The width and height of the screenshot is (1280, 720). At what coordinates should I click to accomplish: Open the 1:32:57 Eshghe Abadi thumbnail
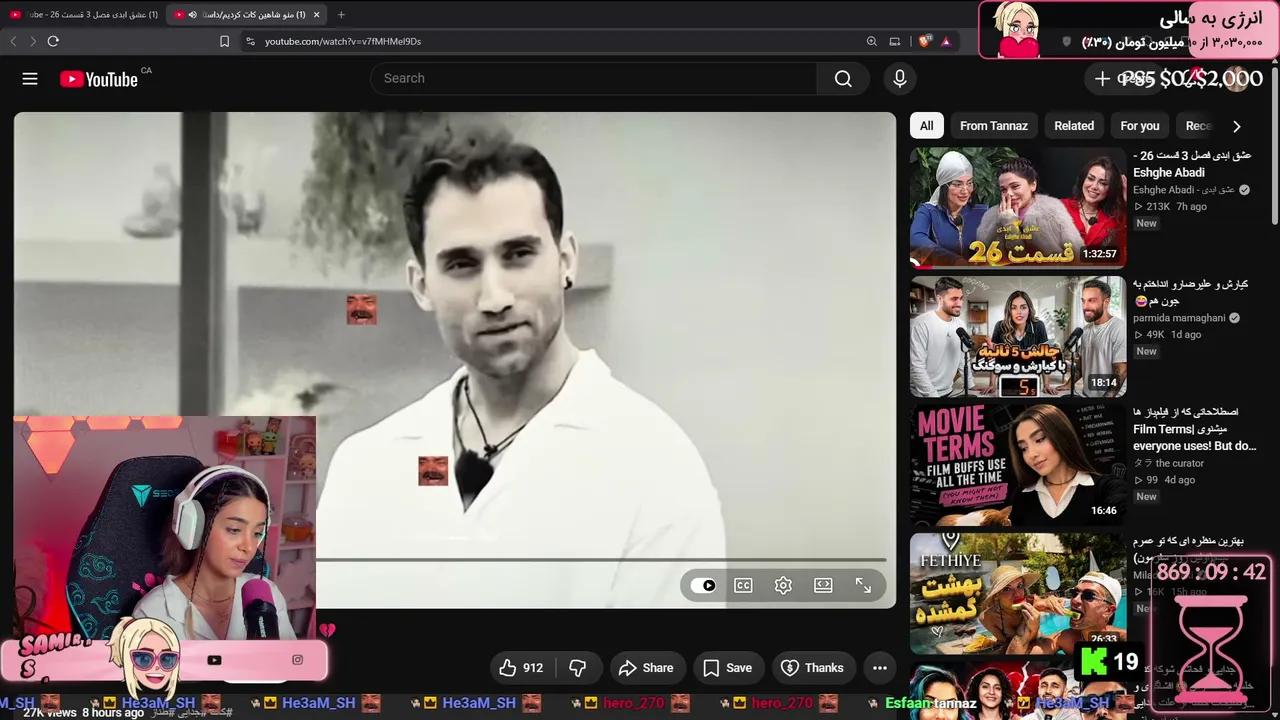[x=1018, y=208]
